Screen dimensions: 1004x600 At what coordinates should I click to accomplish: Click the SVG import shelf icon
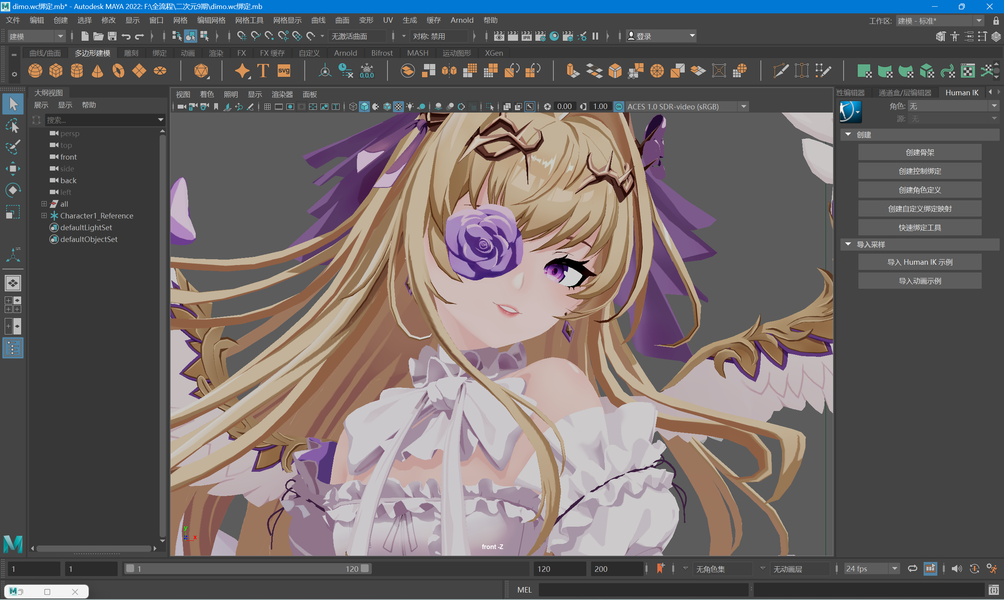[x=284, y=70]
